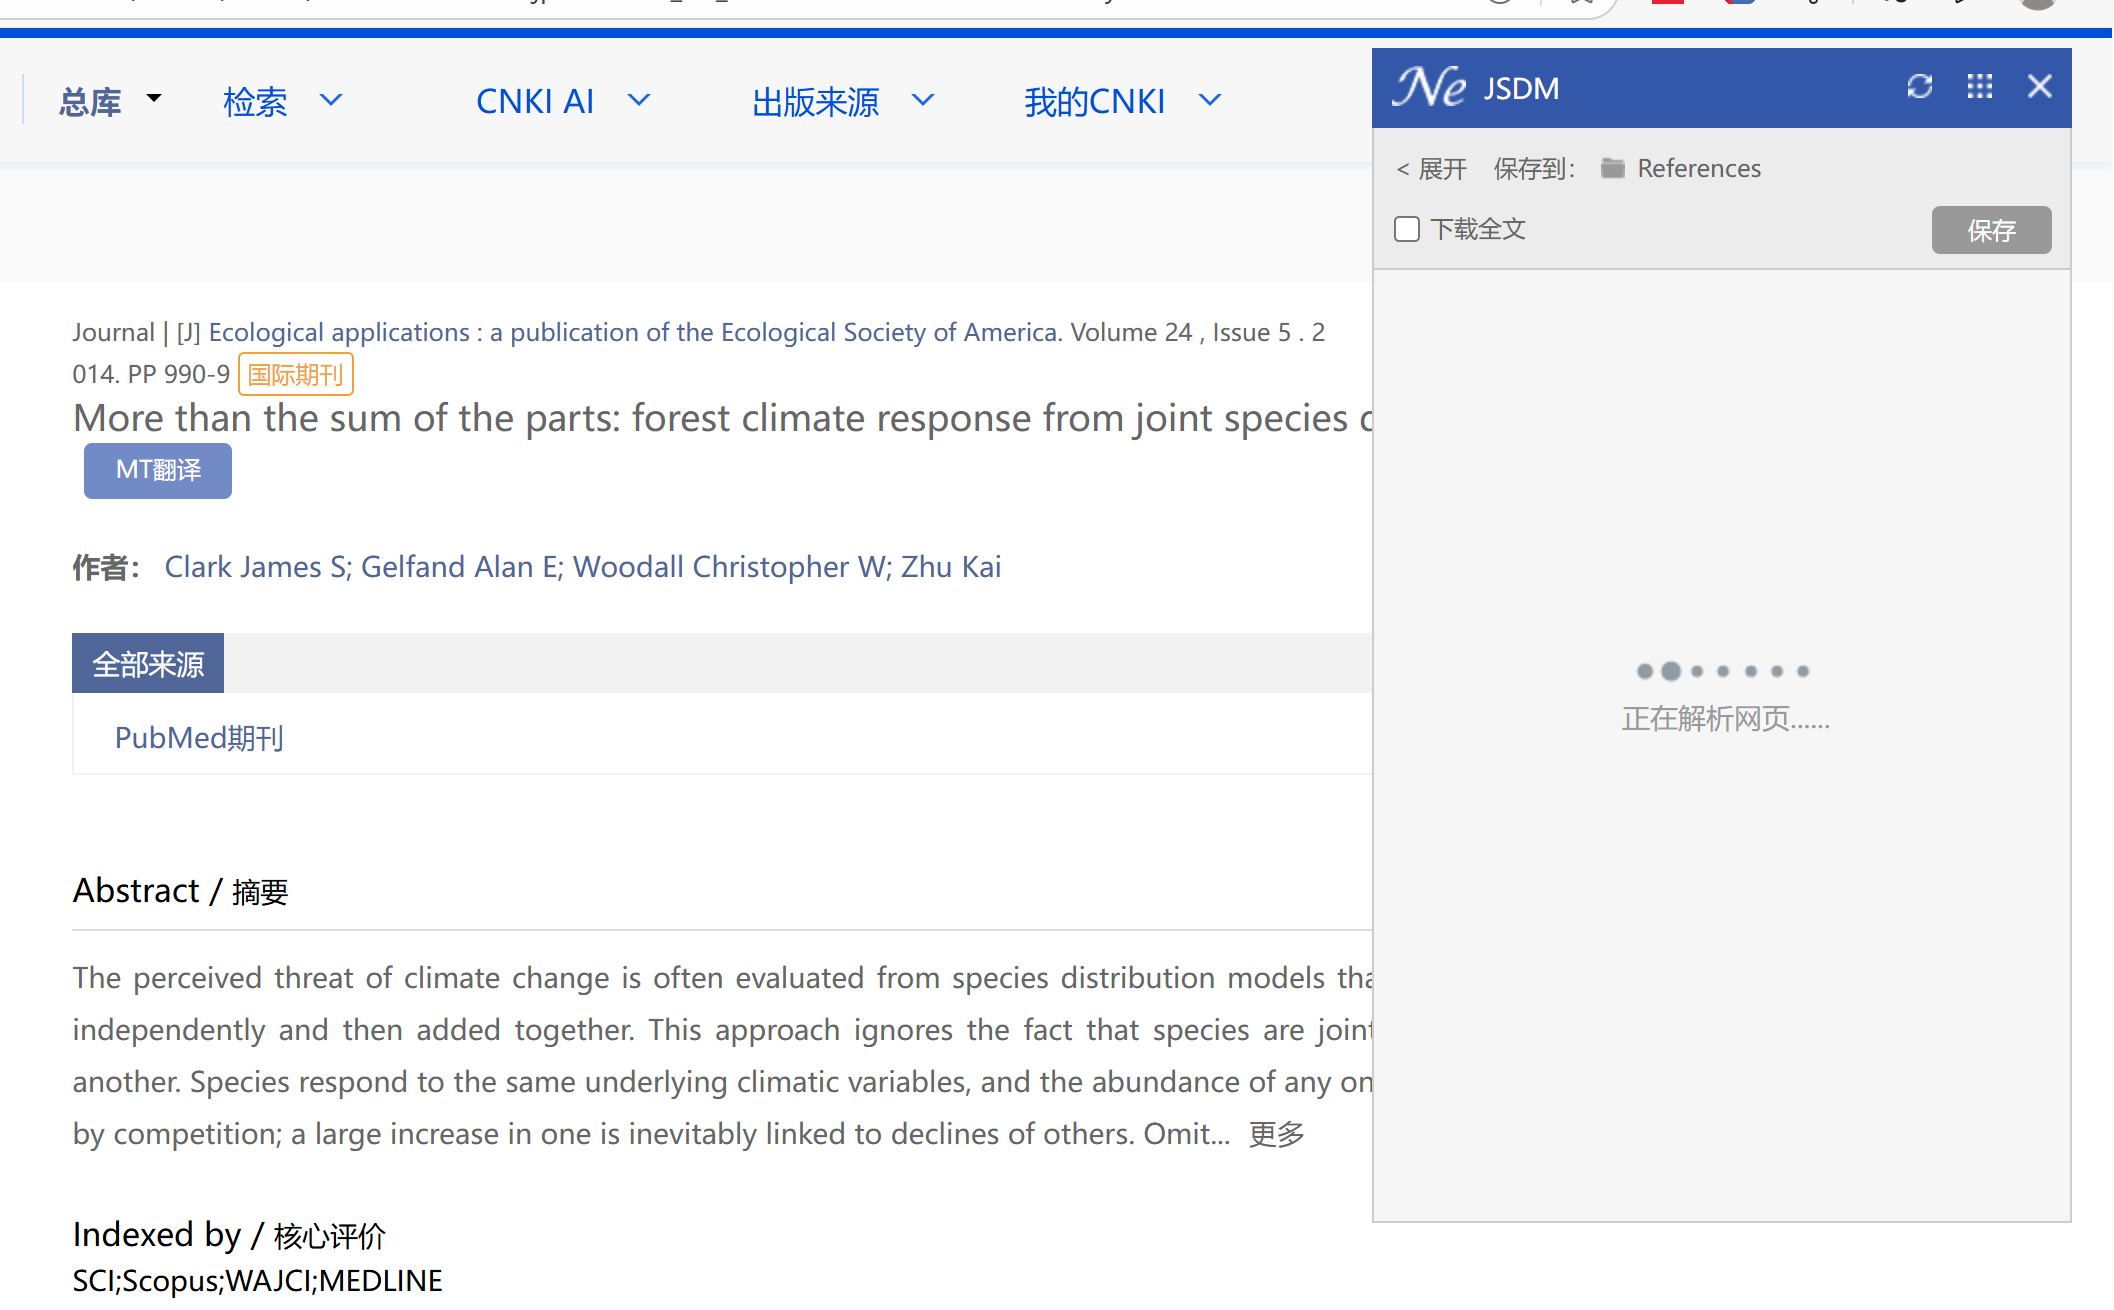
Task: Open the 我的CNKI menu
Action: 1095,101
